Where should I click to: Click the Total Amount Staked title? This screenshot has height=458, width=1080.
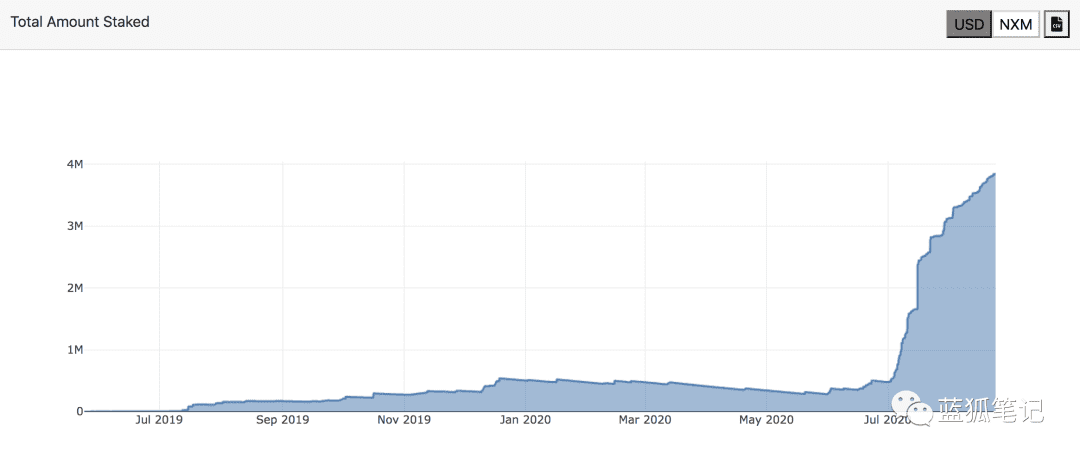pyautogui.click(x=80, y=22)
